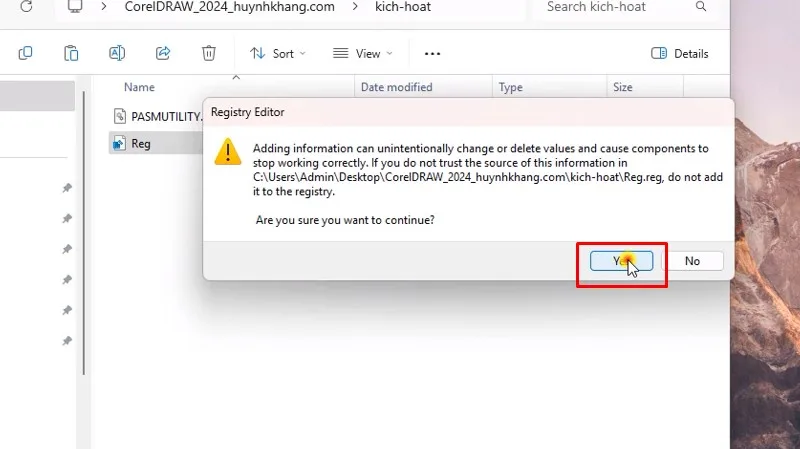Click No in Registry Editor dialog
Image resolution: width=800 pixels, height=449 pixels.
[x=692, y=261]
